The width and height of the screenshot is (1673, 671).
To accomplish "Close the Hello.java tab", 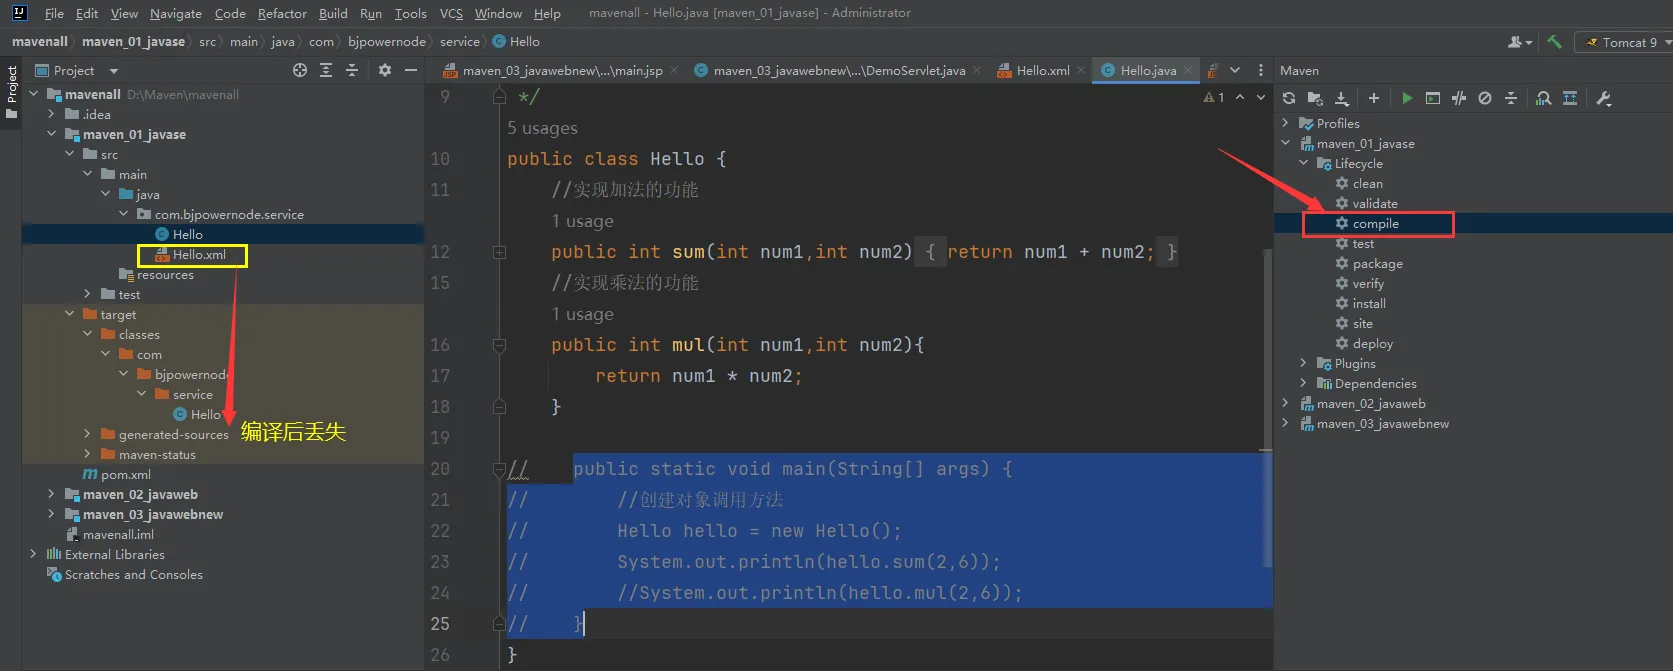I will point(1188,70).
